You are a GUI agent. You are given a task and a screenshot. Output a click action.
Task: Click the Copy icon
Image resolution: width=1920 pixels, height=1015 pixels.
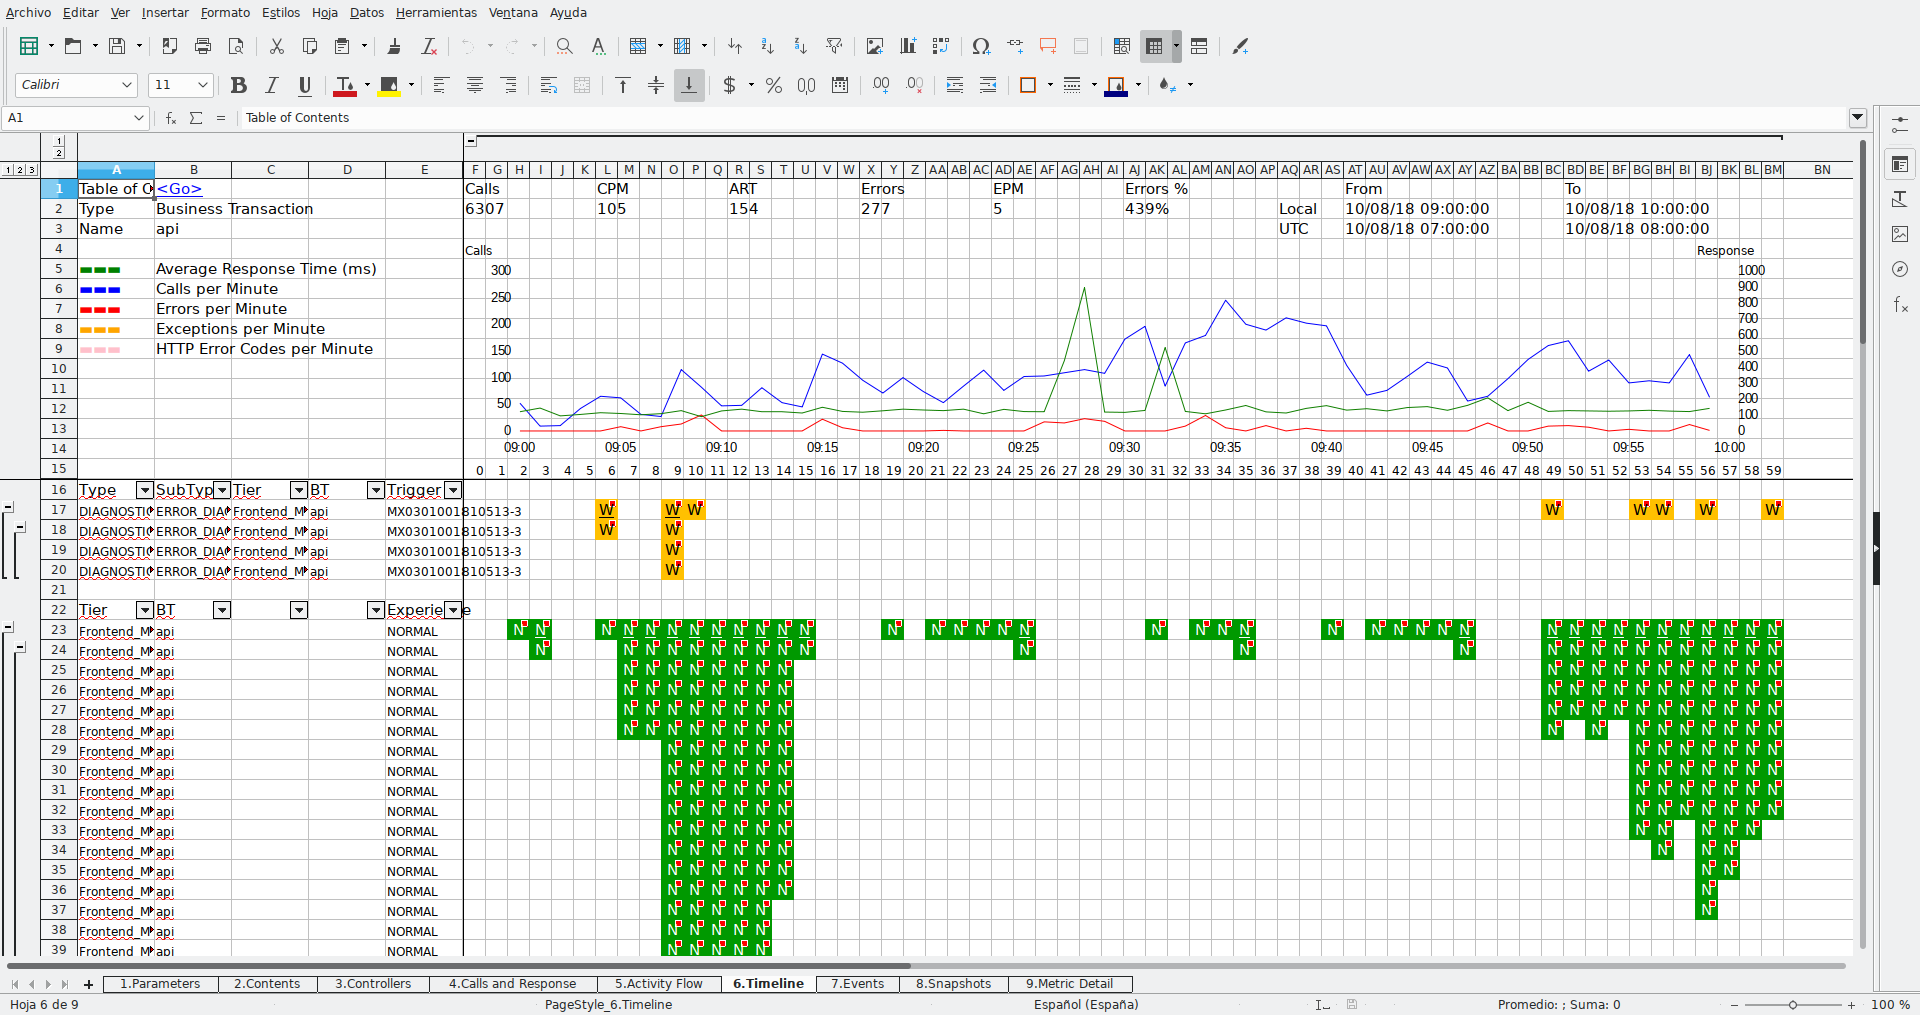click(x=310, y=46)
